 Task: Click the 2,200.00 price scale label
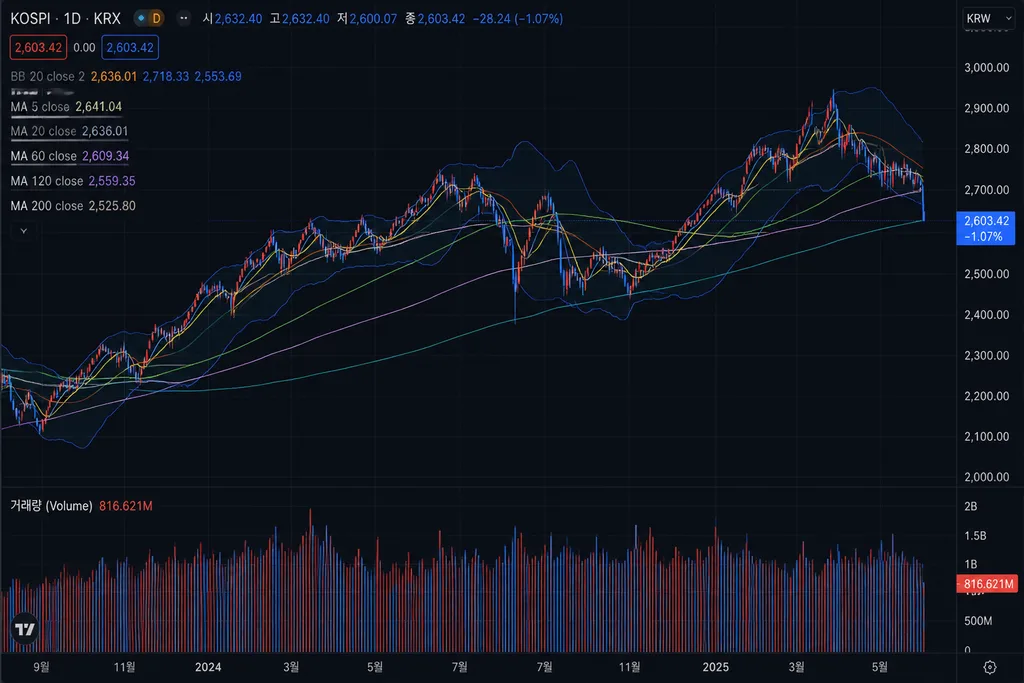click(986, 396)
